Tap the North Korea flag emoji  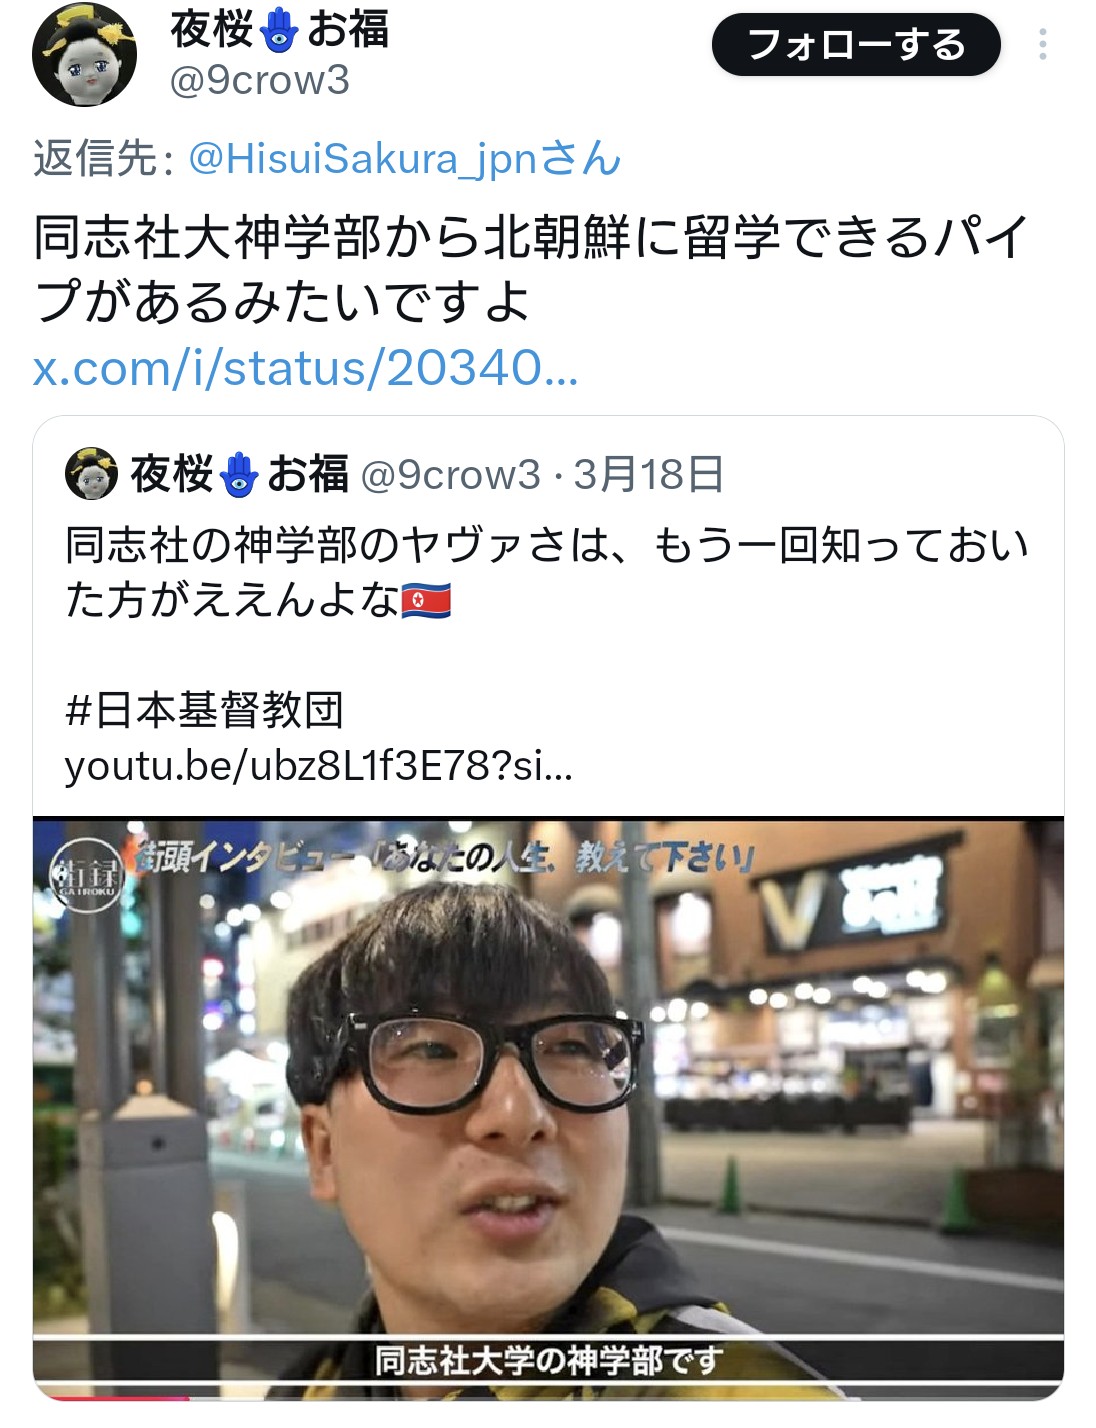426,601
